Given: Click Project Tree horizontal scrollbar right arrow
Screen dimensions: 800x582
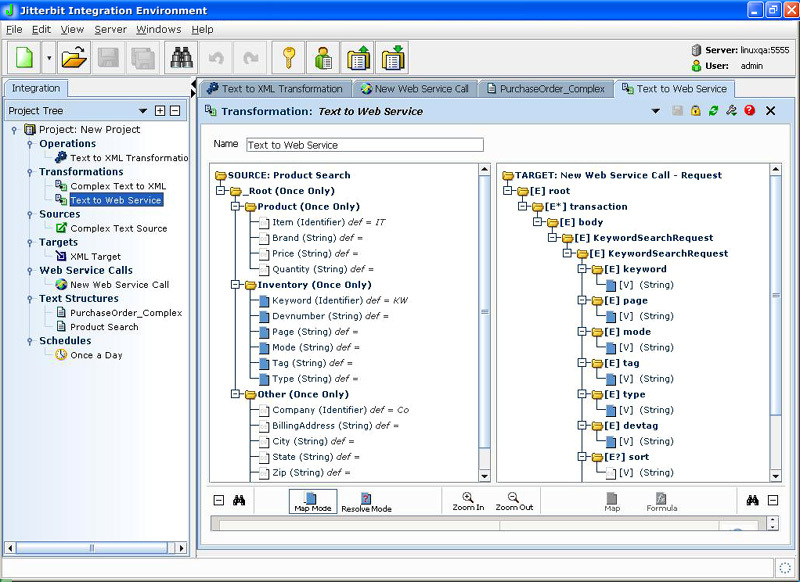Looking at the screenshot, I should (x=182, y=548).
